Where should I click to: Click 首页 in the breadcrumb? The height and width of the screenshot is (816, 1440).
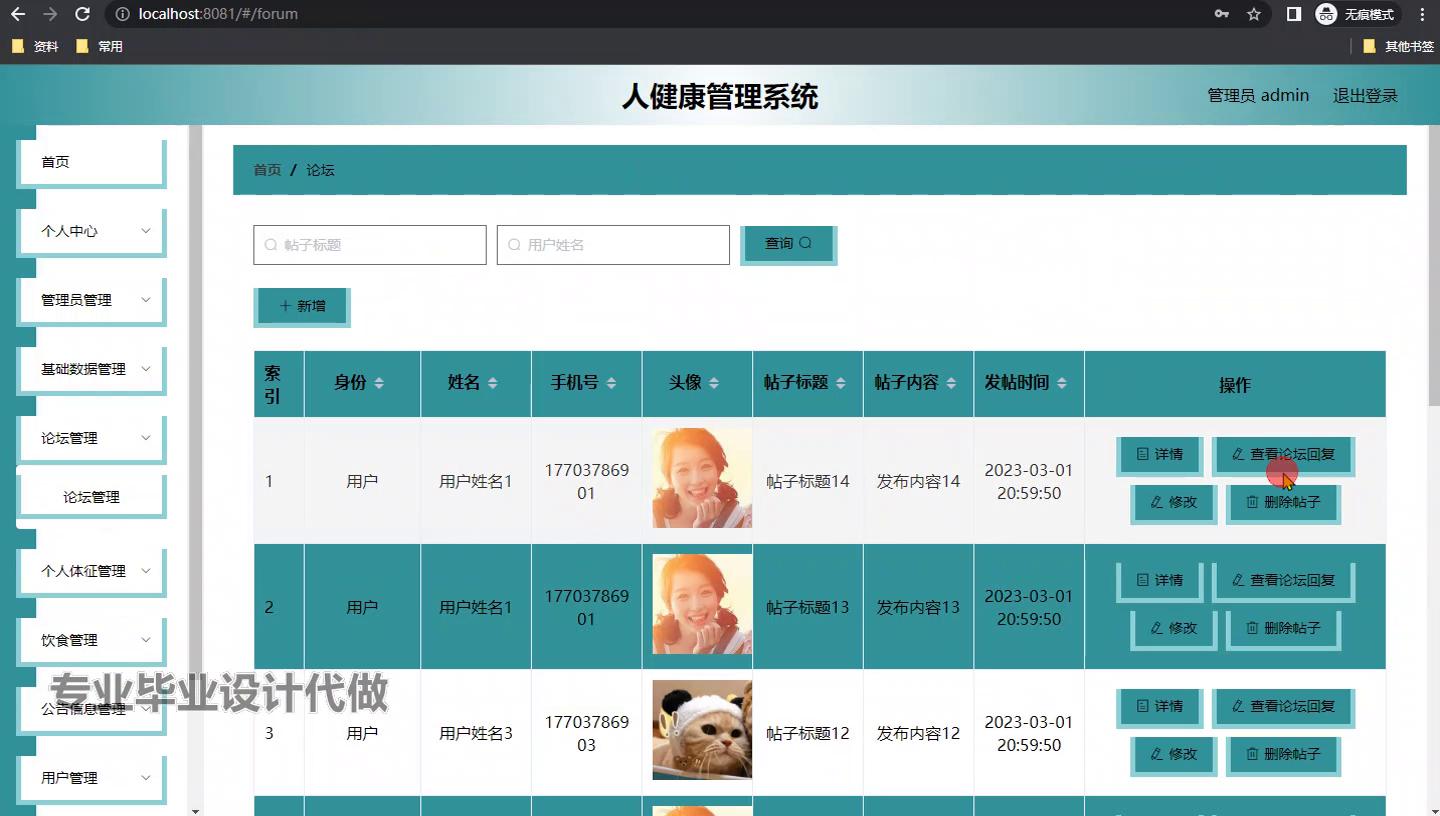(x=267, y=170)
